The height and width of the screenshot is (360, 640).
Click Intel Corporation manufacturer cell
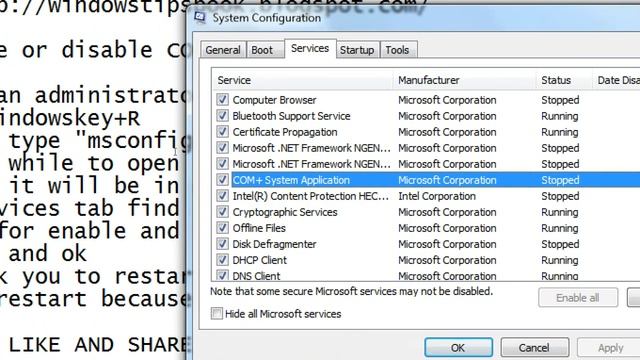437,196
